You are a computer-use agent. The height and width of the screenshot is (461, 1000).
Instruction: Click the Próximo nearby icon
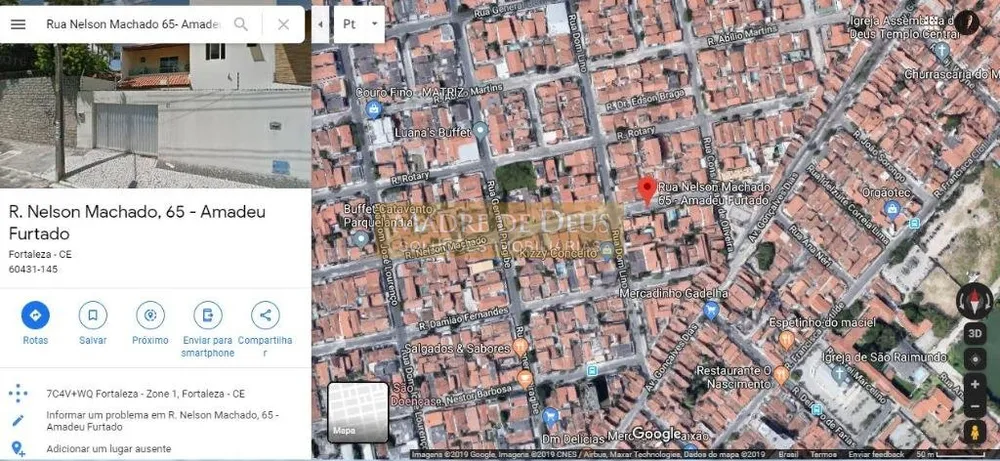(x=151, y=315)
